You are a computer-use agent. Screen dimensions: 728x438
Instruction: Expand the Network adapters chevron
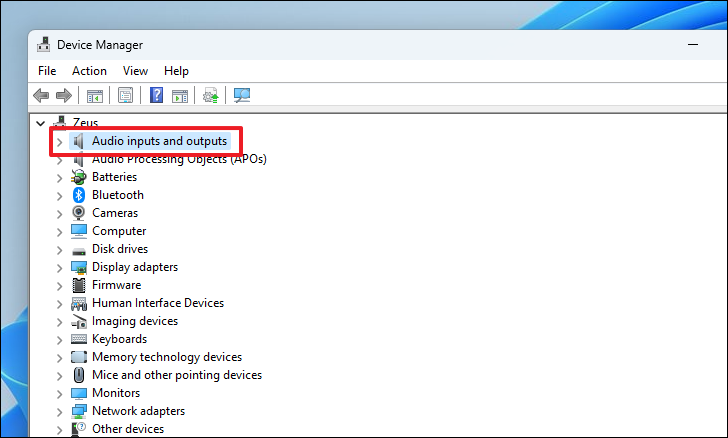[x=59, y=412]
